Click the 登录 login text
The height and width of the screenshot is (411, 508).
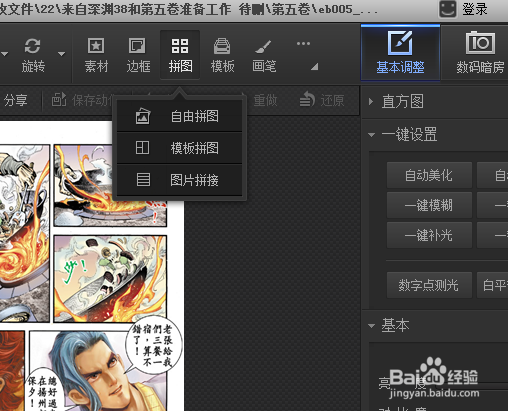click(475, 9)
